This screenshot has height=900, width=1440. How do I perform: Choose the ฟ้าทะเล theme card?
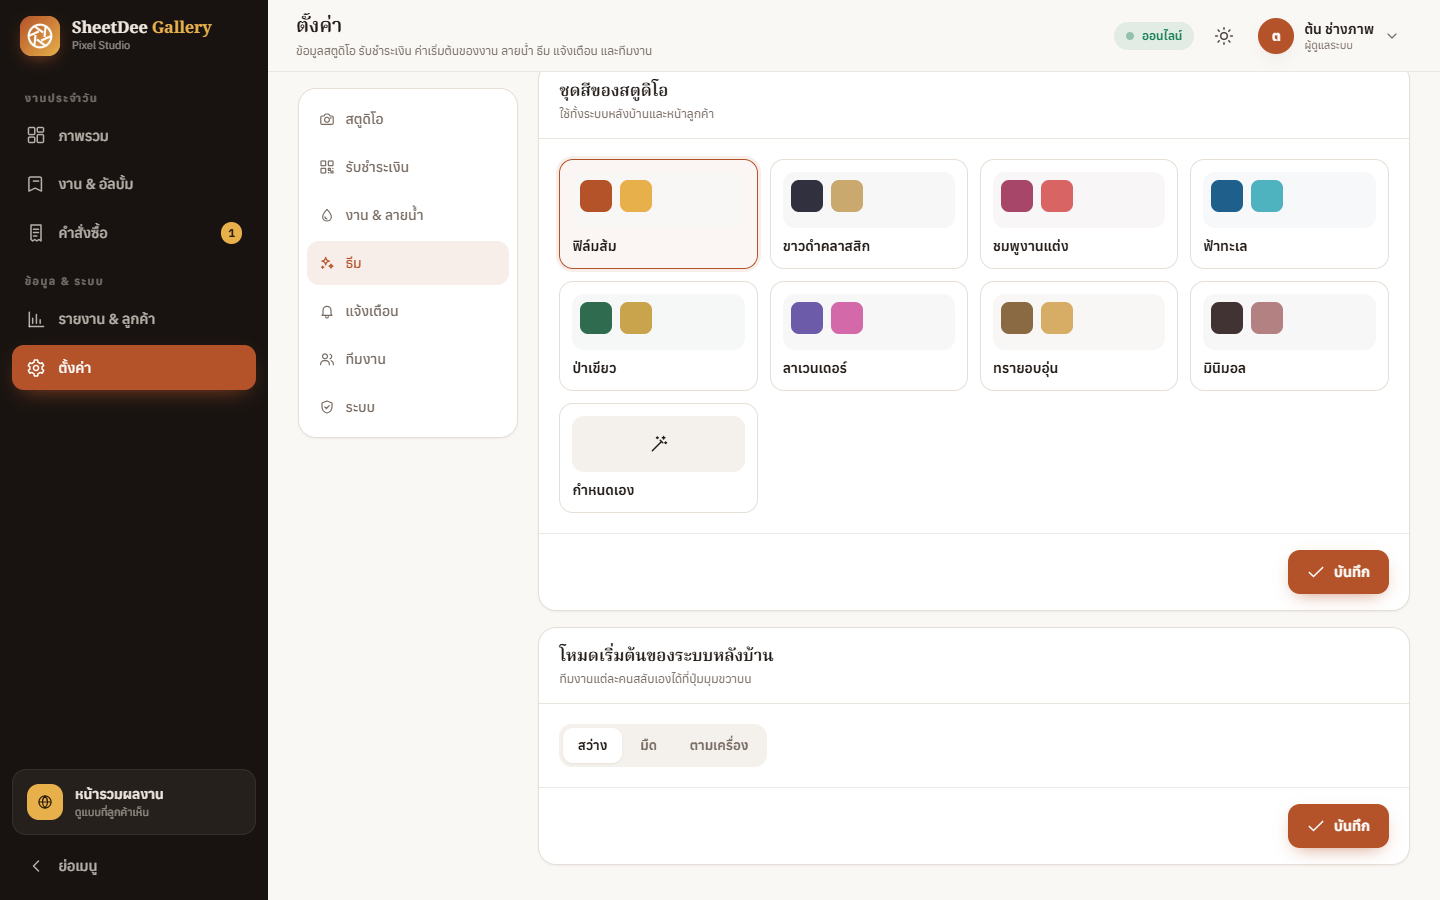click(x=1289, y=214)
